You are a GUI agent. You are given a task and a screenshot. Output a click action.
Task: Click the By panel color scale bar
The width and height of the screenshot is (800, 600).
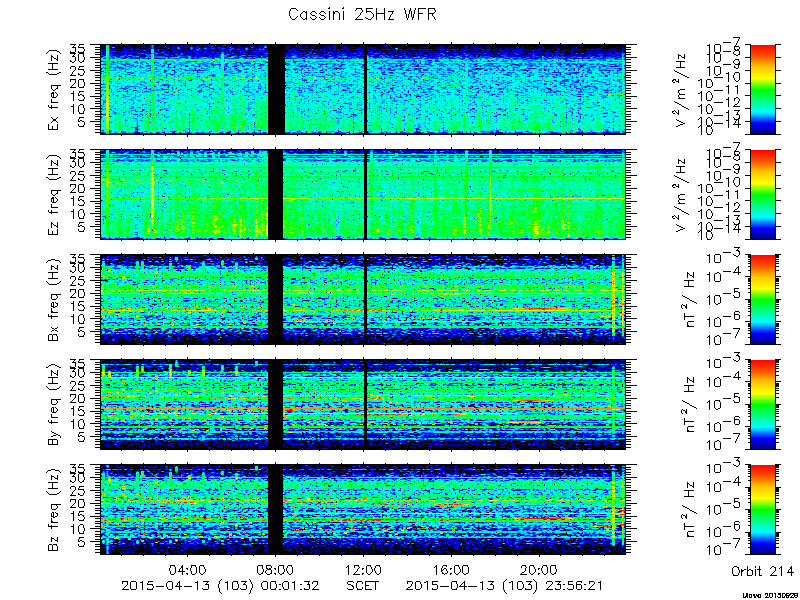[x=762, y=404]
